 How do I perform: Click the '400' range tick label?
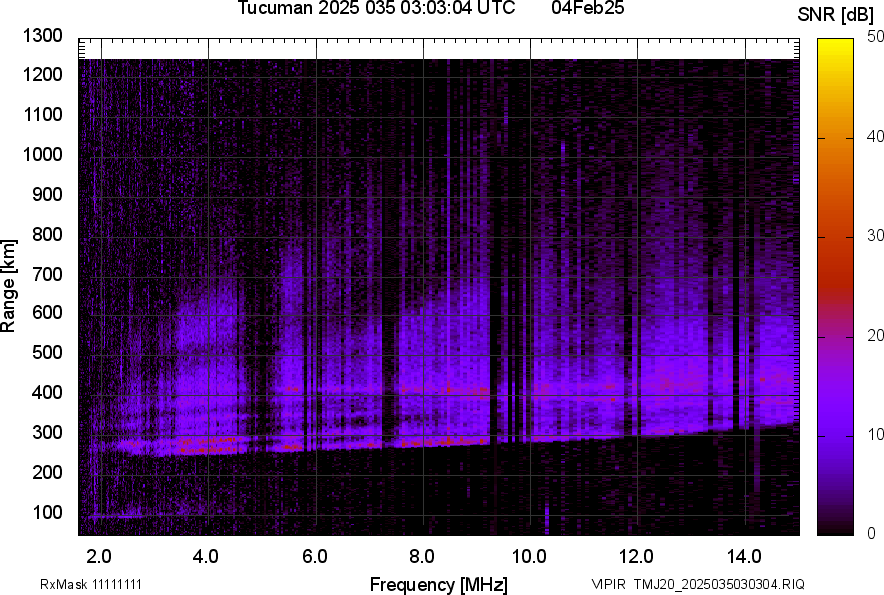click(x=47, y=393)
